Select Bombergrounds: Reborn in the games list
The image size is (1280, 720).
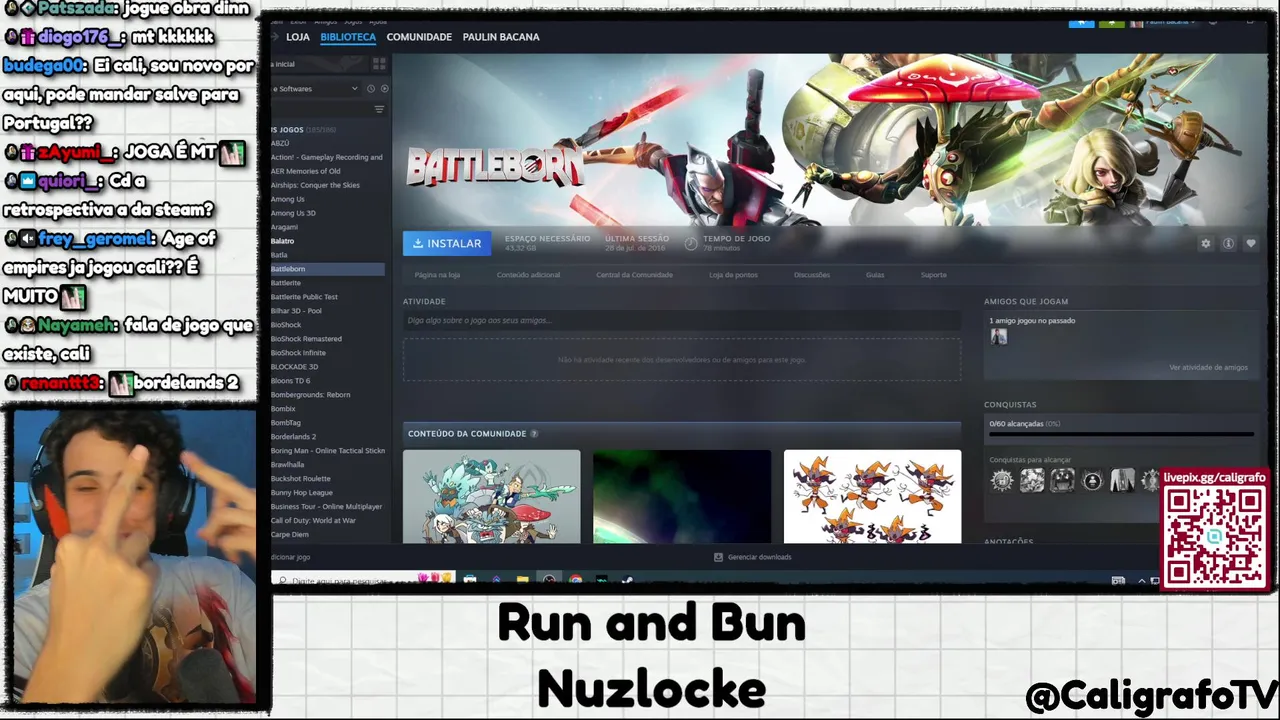coord(311,395)
